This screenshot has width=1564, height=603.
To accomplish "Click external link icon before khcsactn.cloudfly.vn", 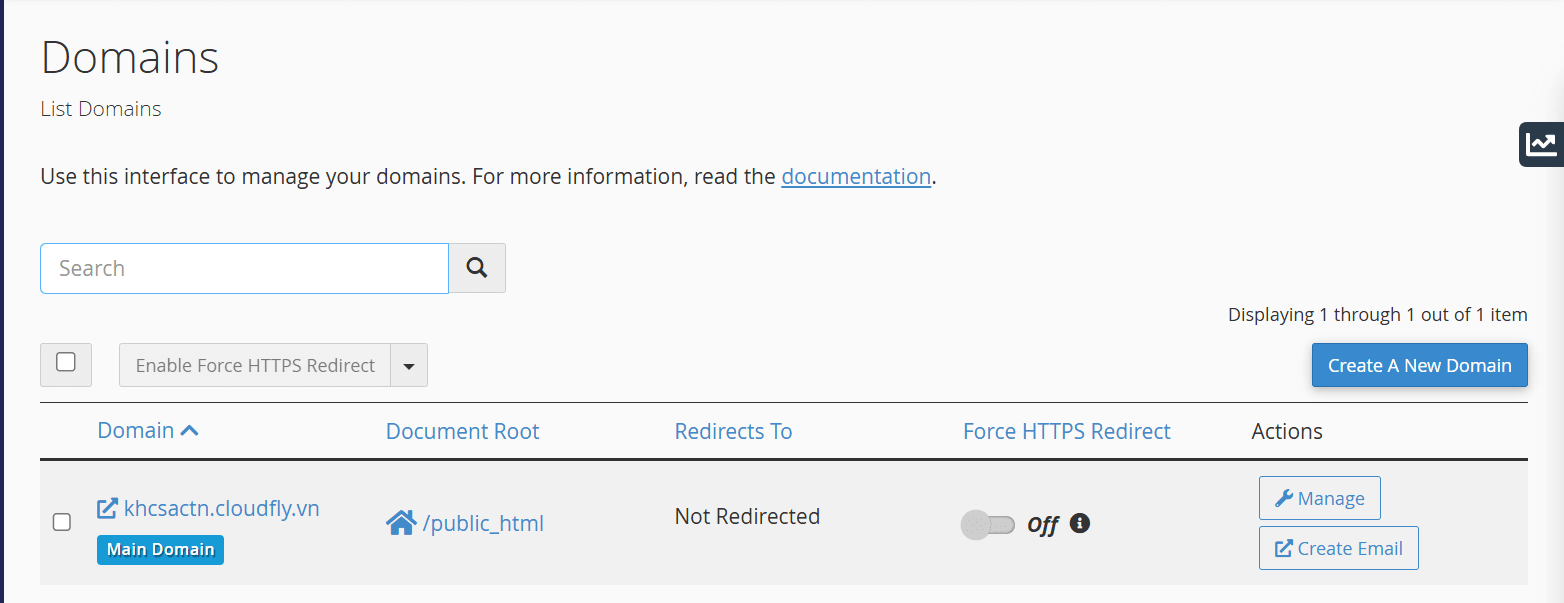I will click(107, 509).
